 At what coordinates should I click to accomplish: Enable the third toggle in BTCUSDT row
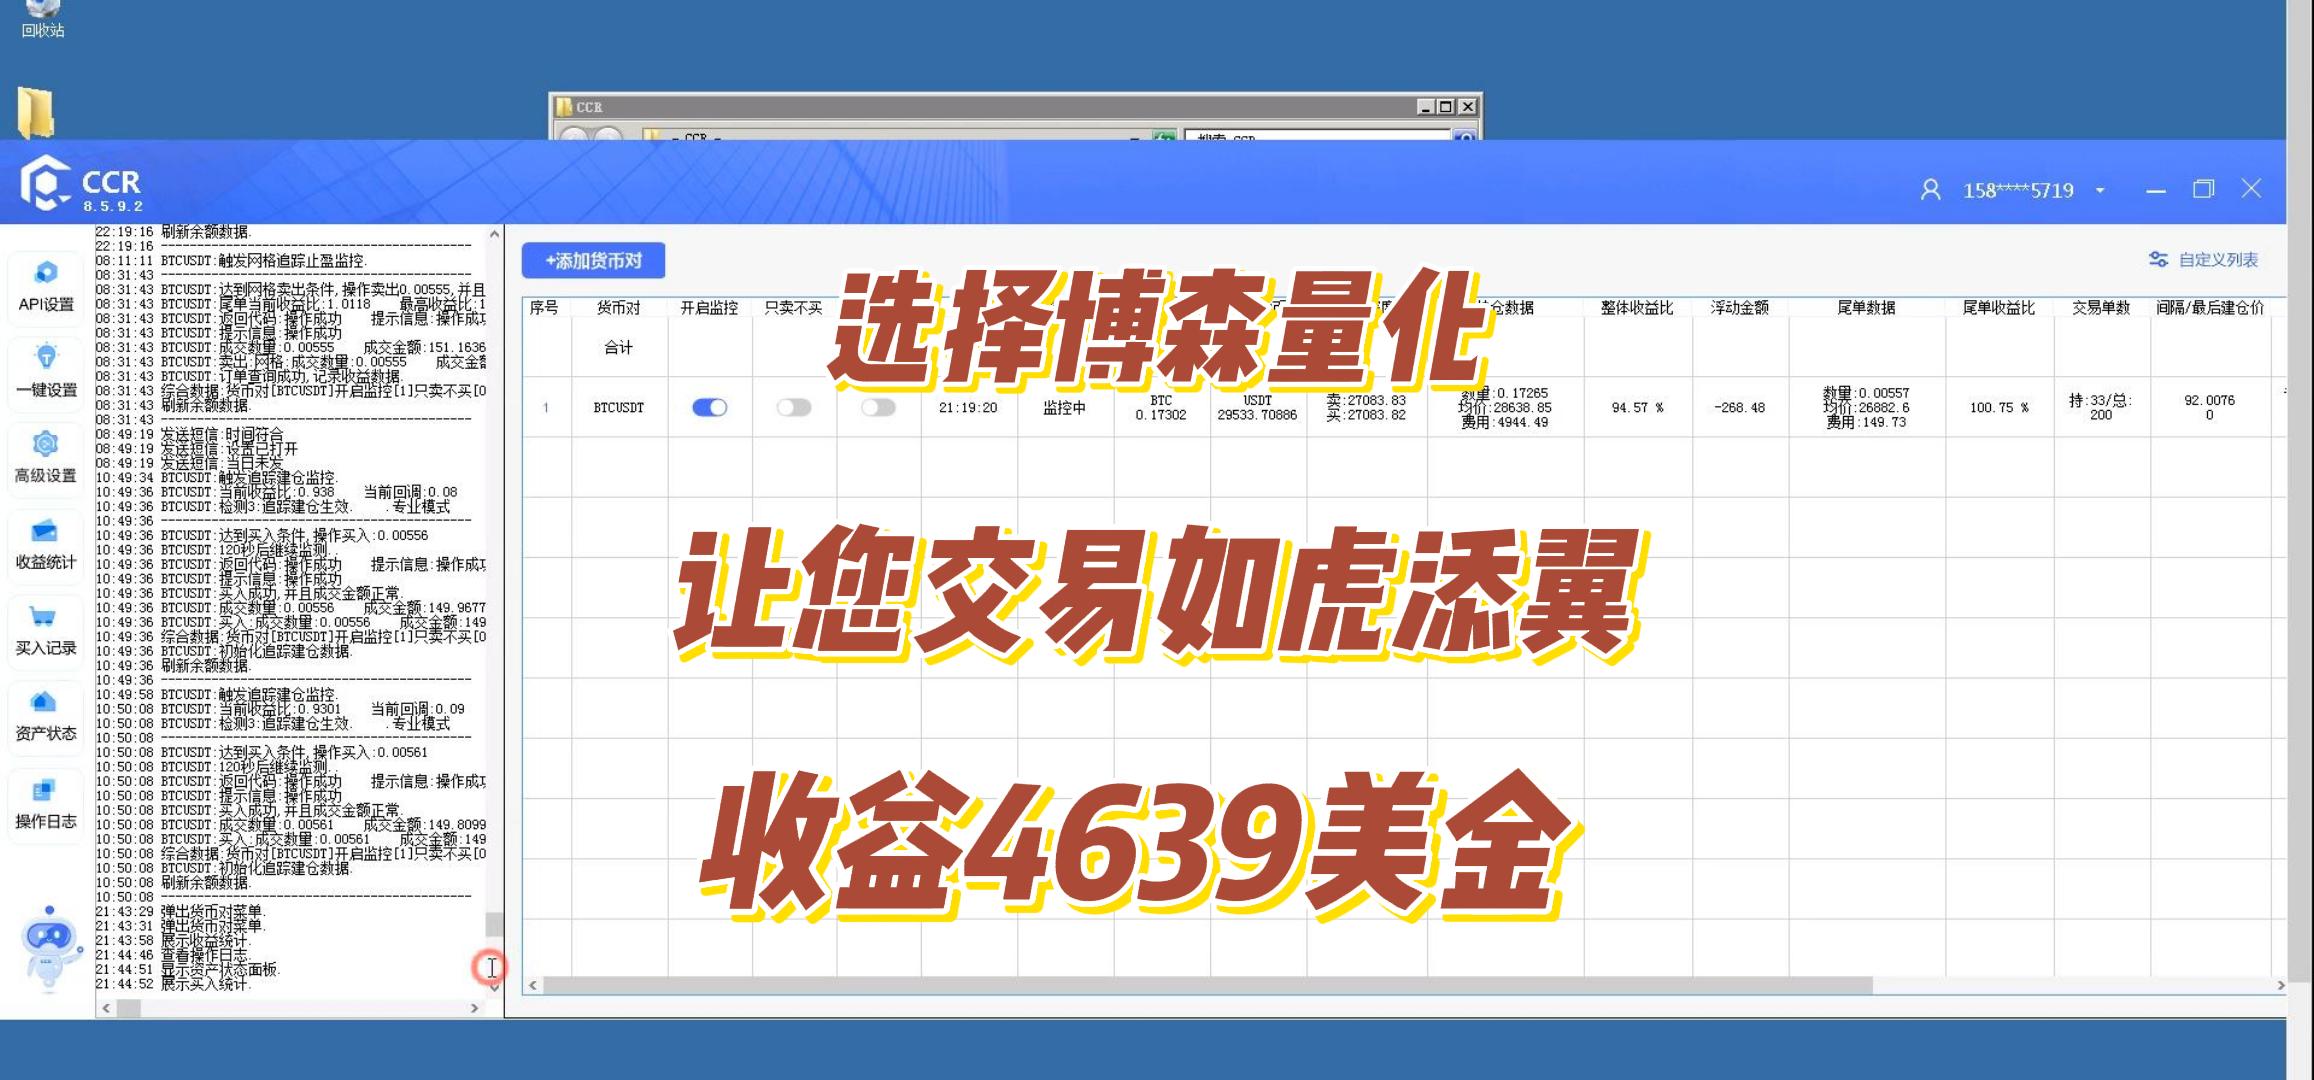point(878,407)
